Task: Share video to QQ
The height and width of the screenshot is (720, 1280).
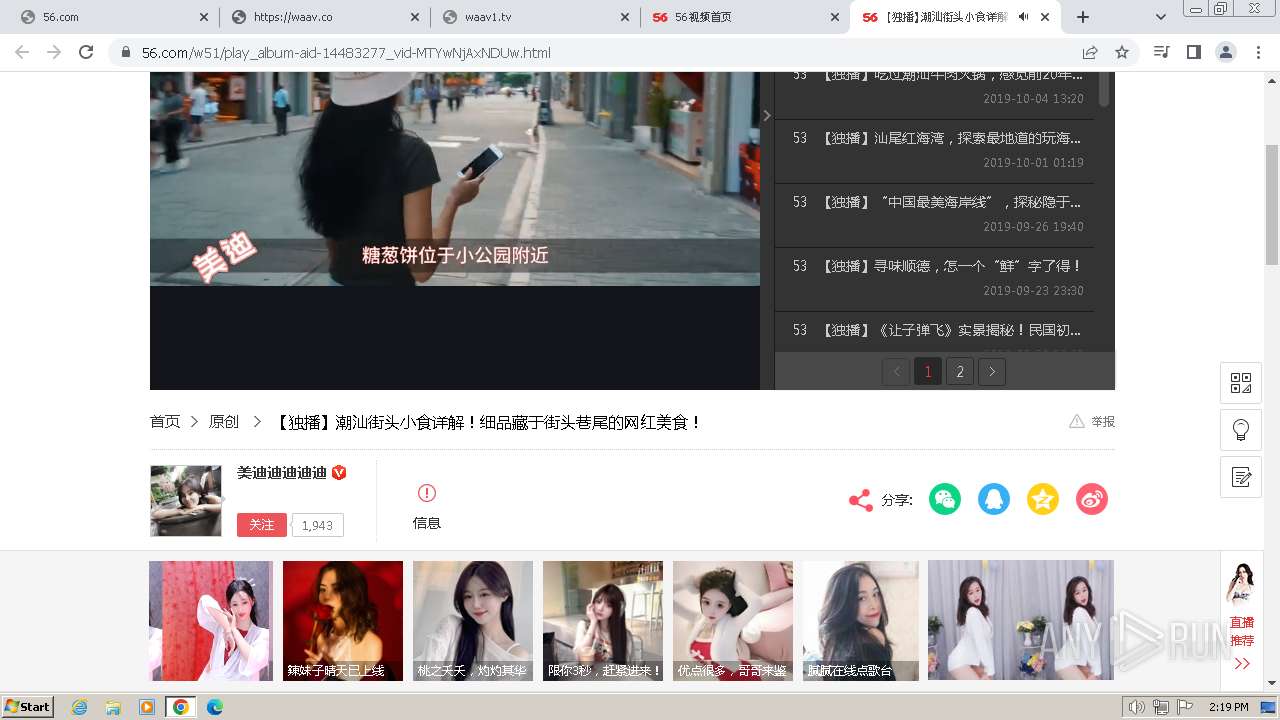Action: tap(994, 499)
